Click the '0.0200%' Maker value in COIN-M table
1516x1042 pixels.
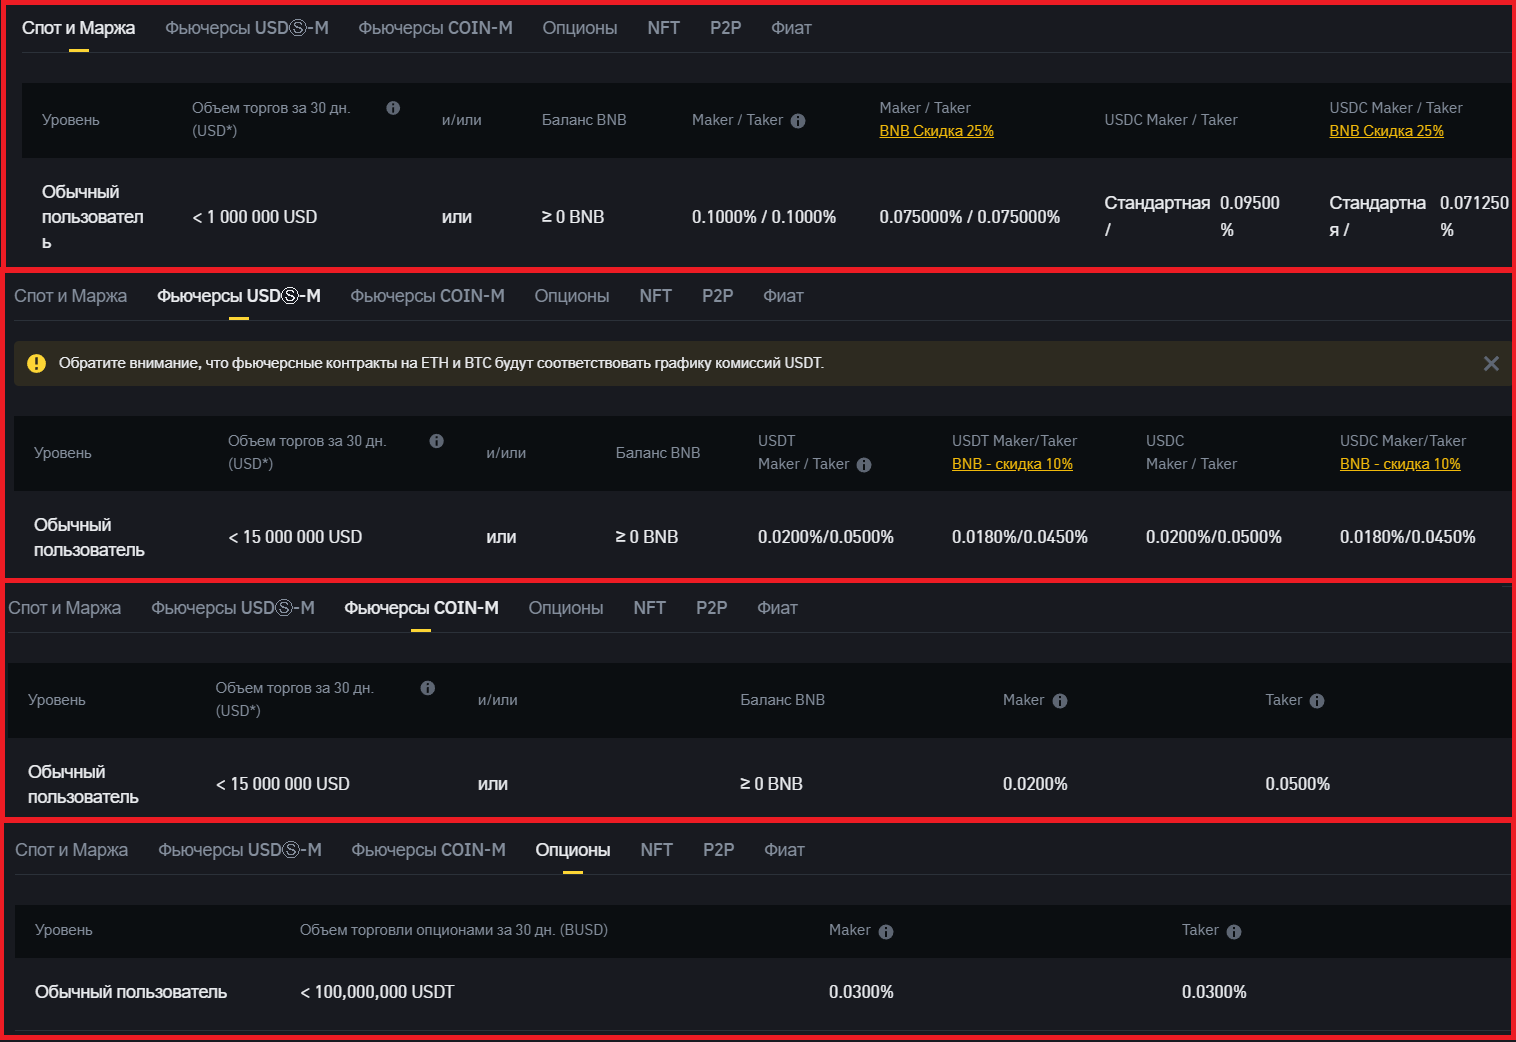coord(1035,784)
